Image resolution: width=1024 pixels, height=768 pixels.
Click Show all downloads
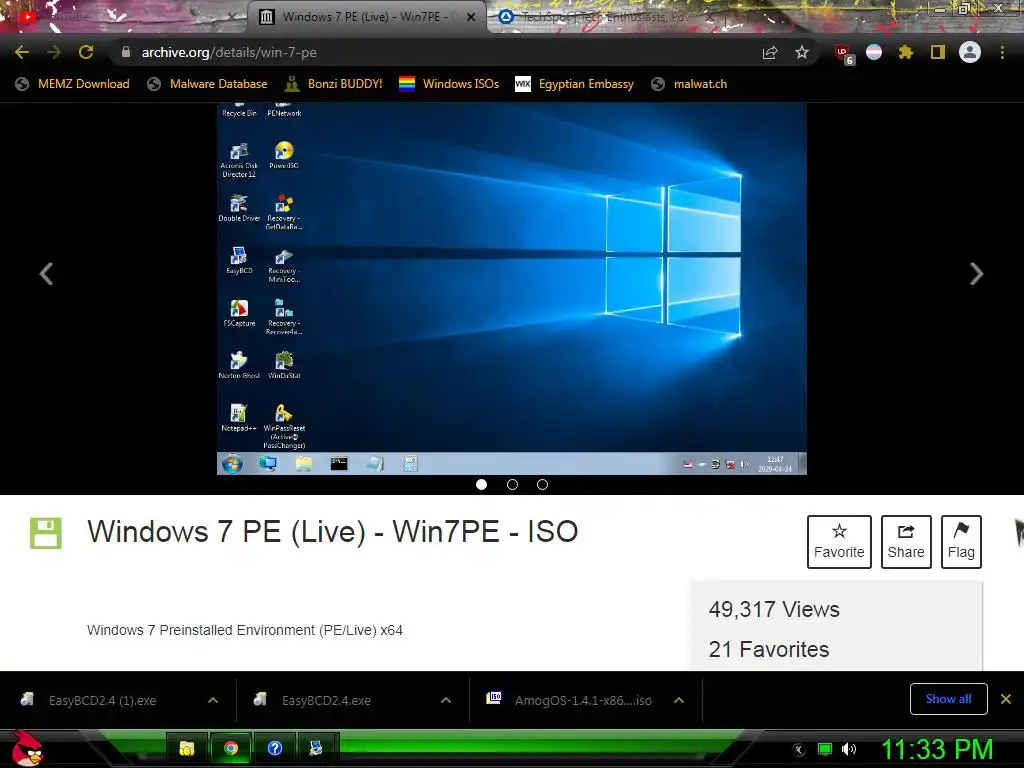coord(948,699)
